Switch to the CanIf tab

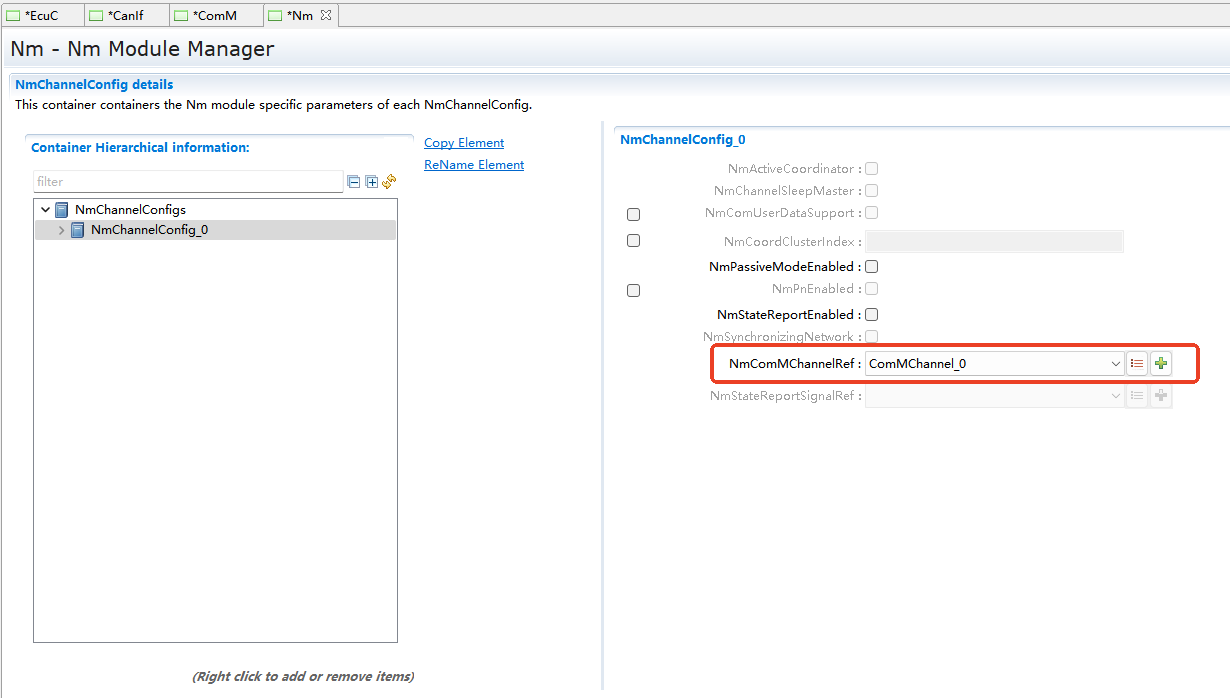[125, 15]
